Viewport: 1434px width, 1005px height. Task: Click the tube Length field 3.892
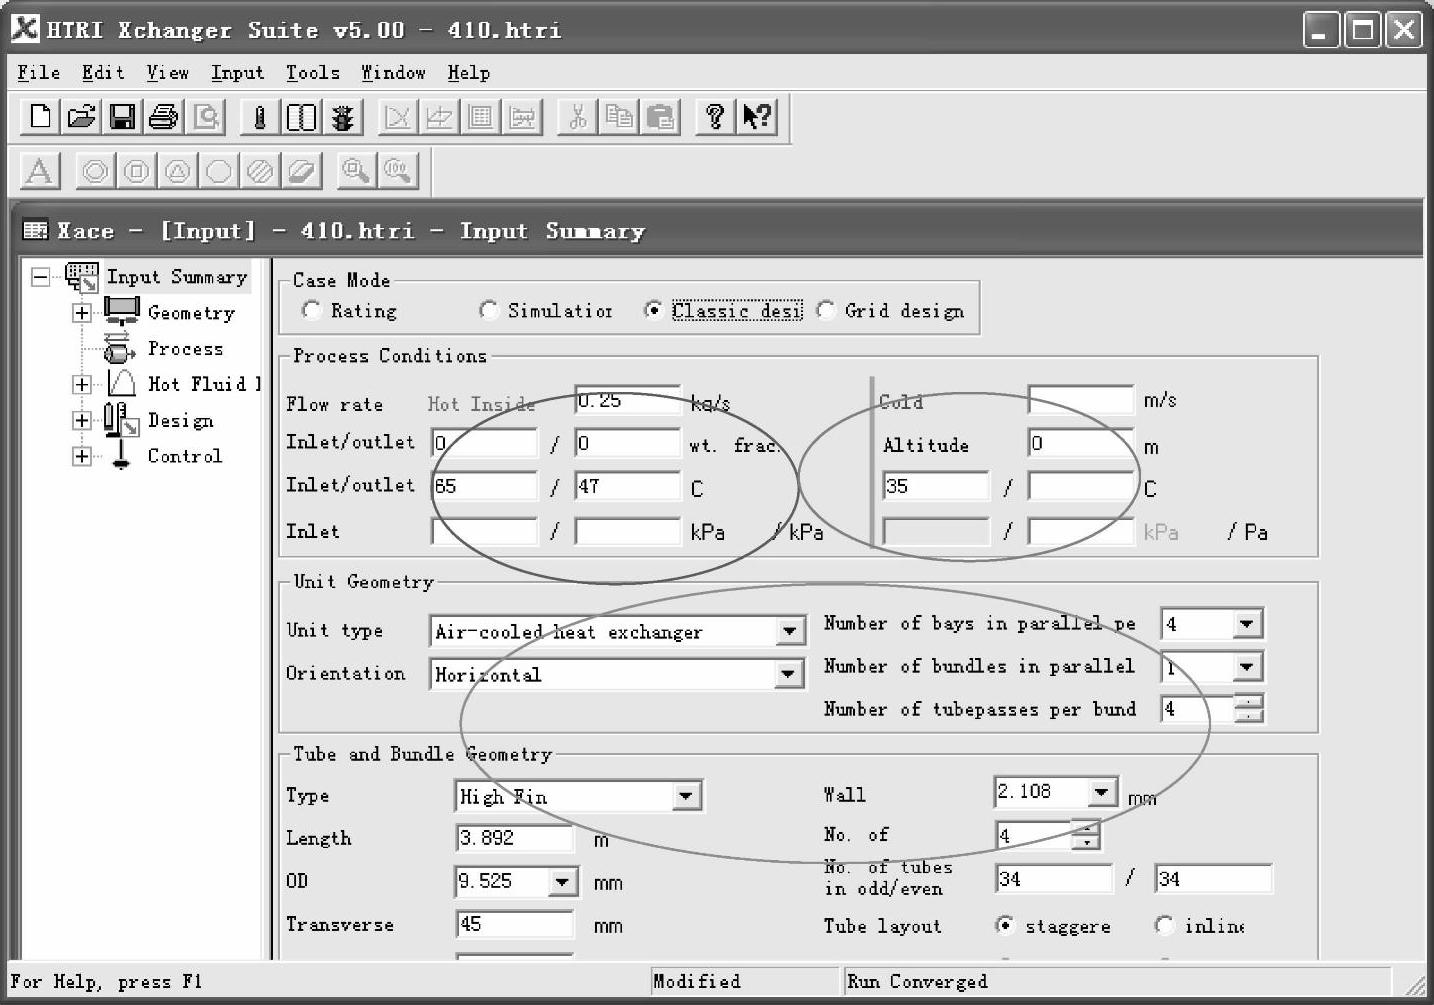[515, 838]
